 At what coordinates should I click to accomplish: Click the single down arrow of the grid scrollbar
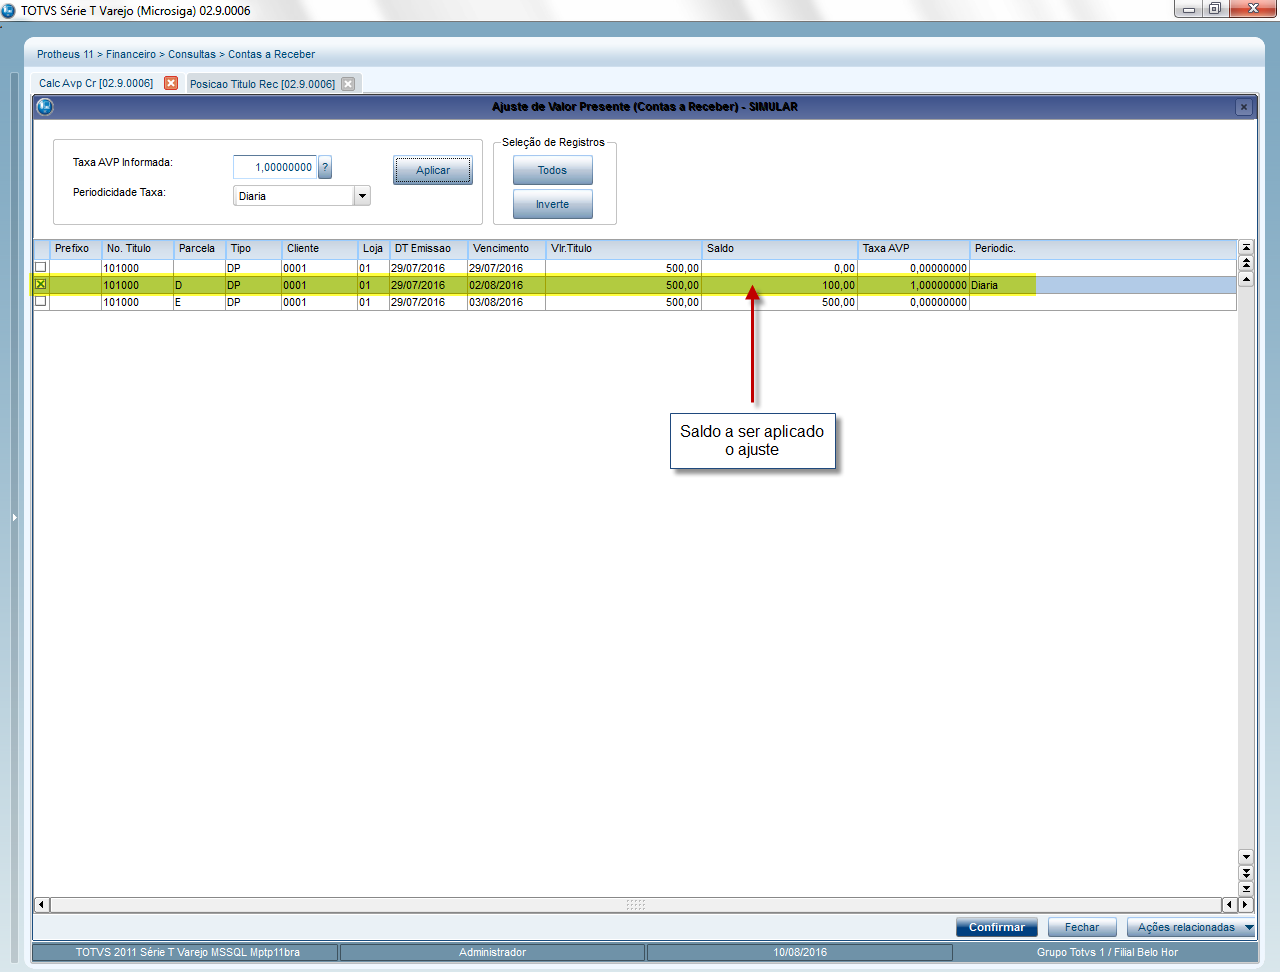pyautogui.click(x=1246, y=857)
